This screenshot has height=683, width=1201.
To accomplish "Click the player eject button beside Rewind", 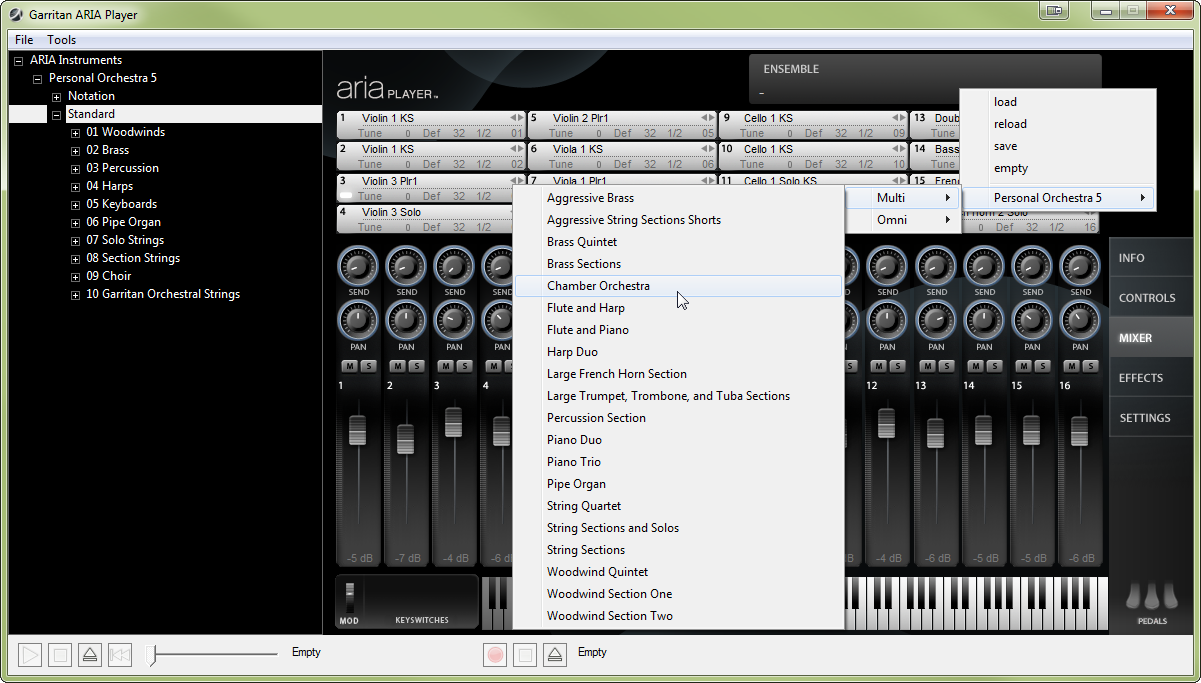I will tap(90, 655).
